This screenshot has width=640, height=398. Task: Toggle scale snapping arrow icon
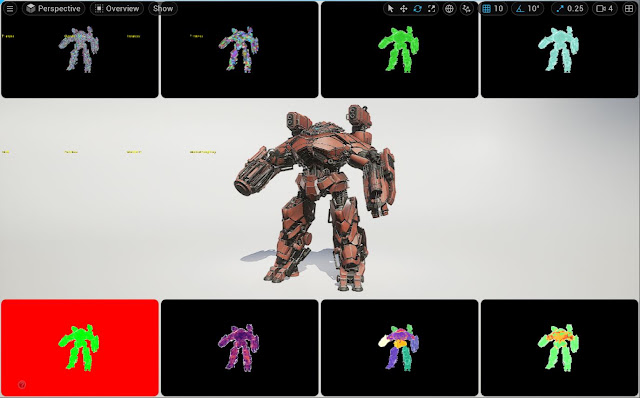pyautogui.click(x=559, y=9)
